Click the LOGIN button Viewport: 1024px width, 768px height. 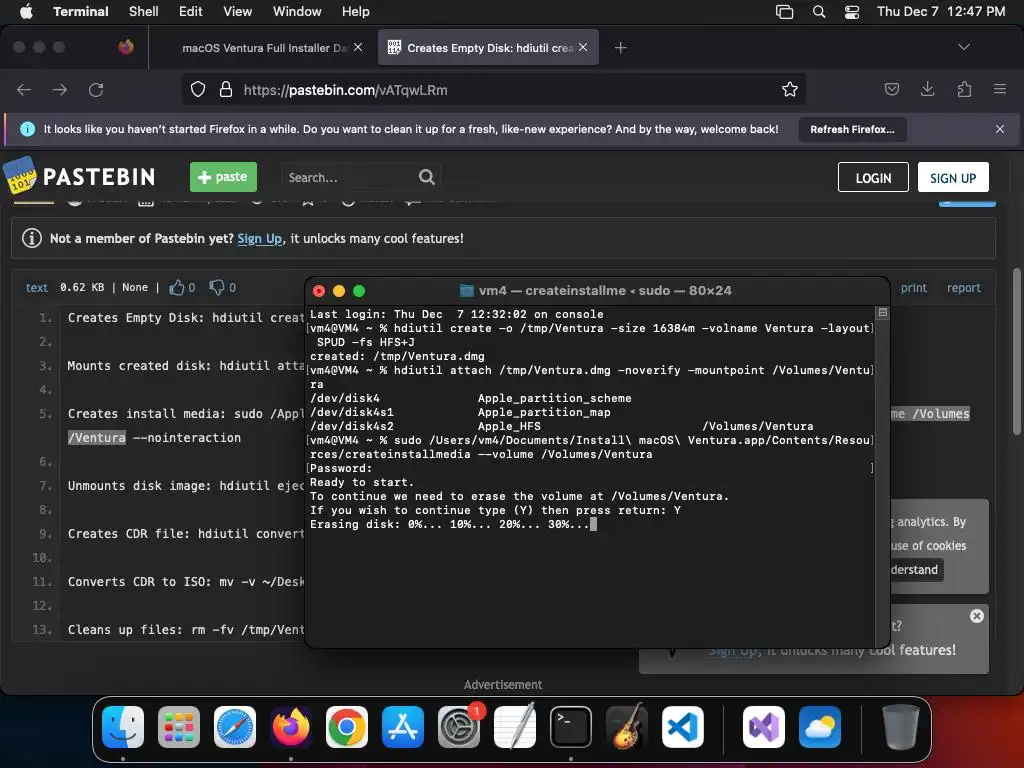pyautogui.click(x=872, y=178)
